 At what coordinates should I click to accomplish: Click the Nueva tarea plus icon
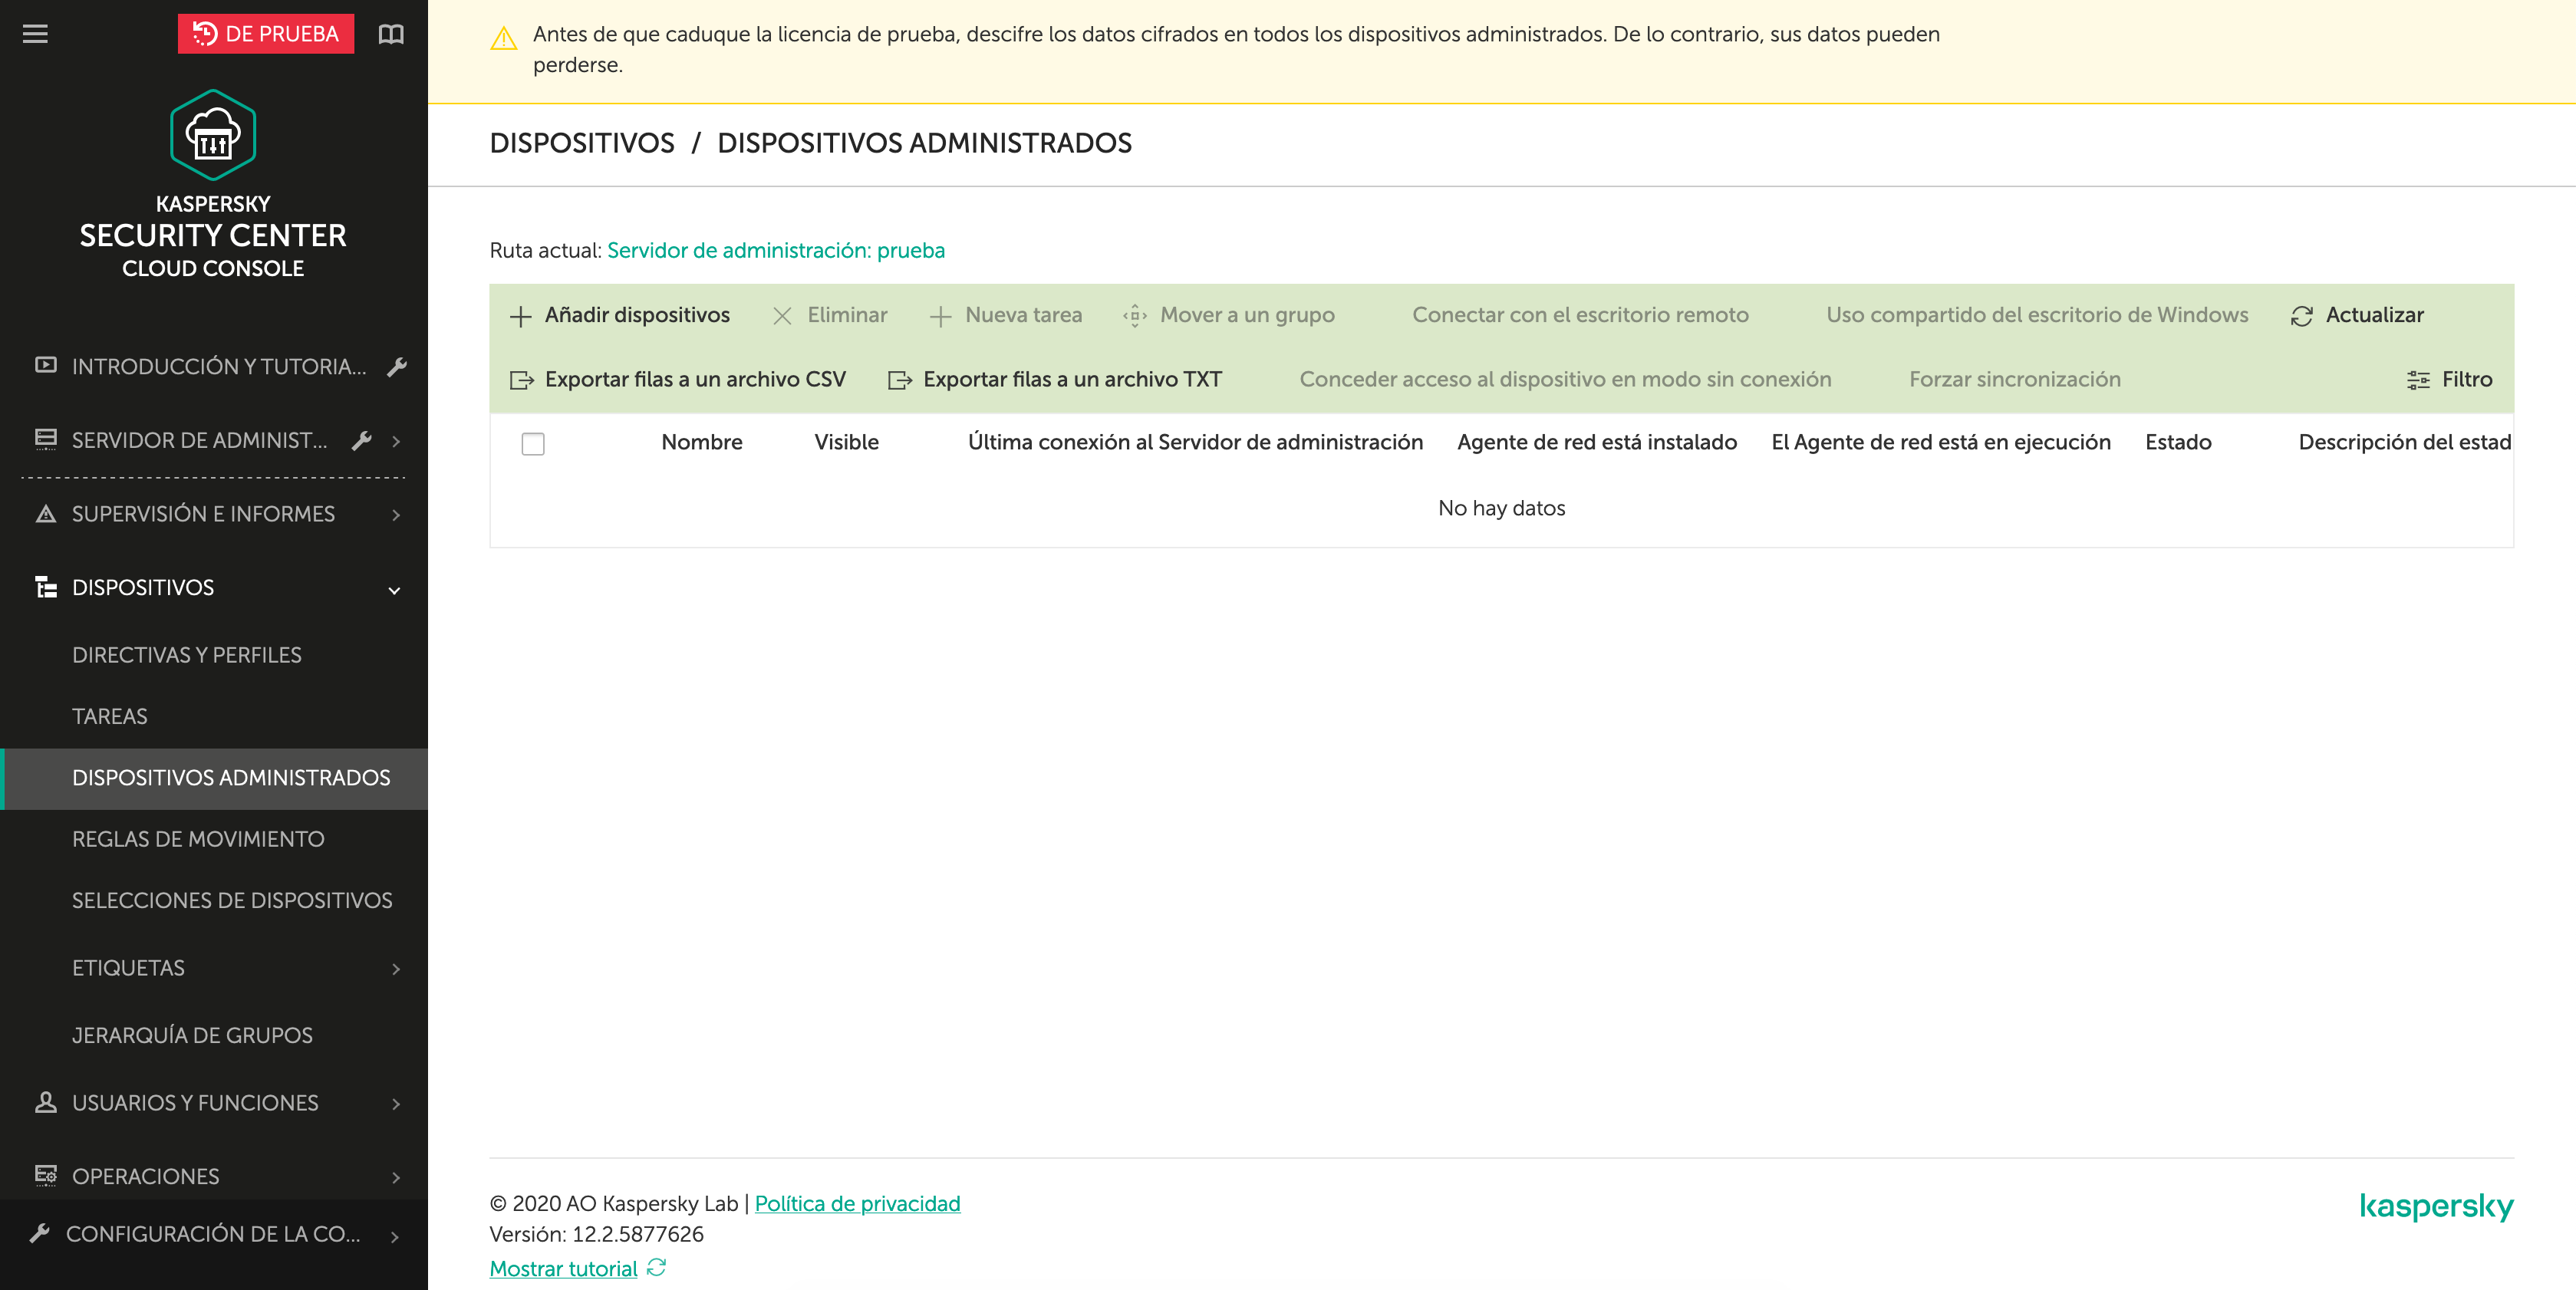pyautogui.click(x=940, y=316)
